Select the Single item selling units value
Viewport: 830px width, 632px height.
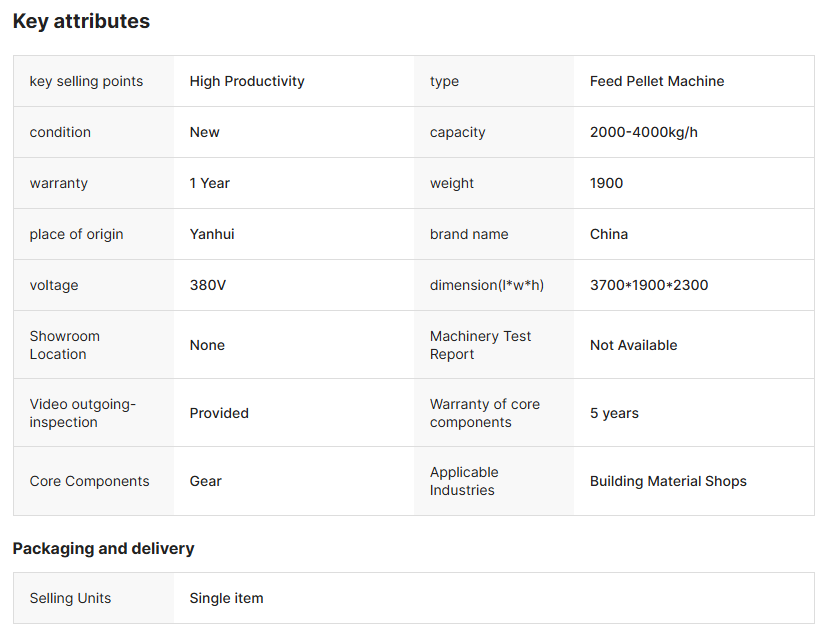click(x=226, y=598)
